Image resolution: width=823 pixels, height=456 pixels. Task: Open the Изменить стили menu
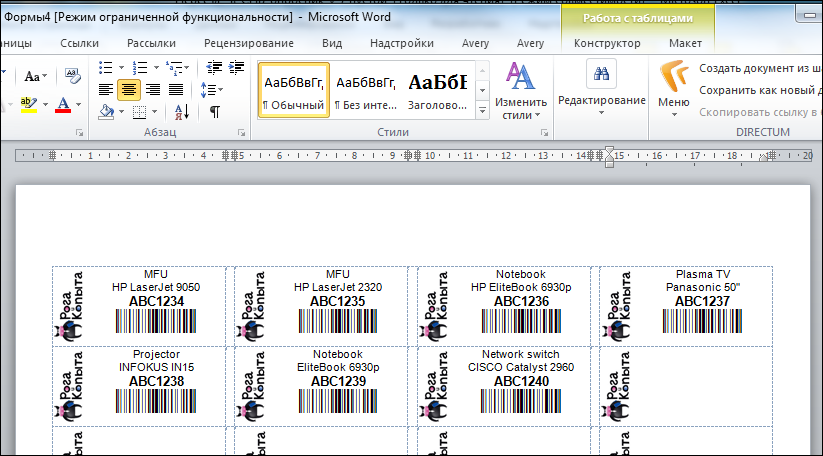[521, 90]
